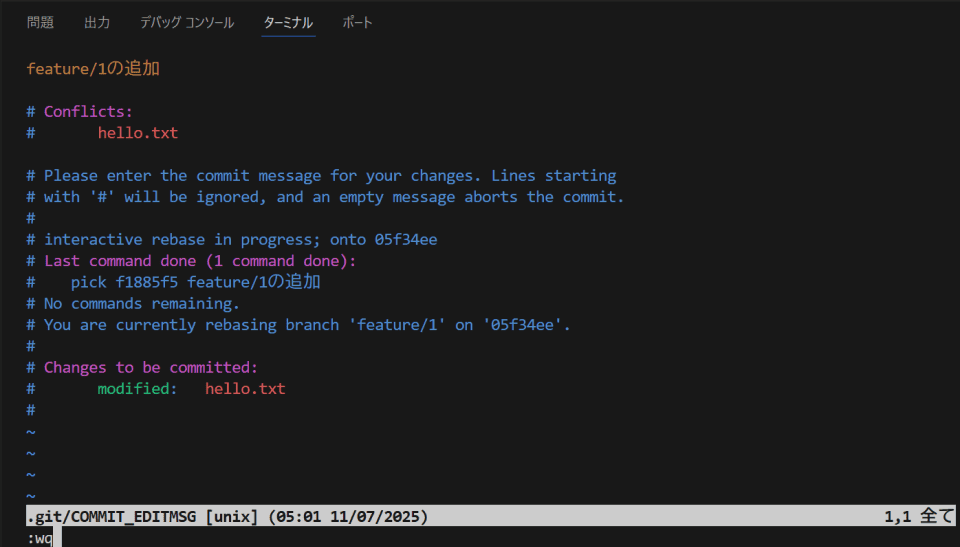
Task: Click the :wq command line
Action: (x=40, y=538)
